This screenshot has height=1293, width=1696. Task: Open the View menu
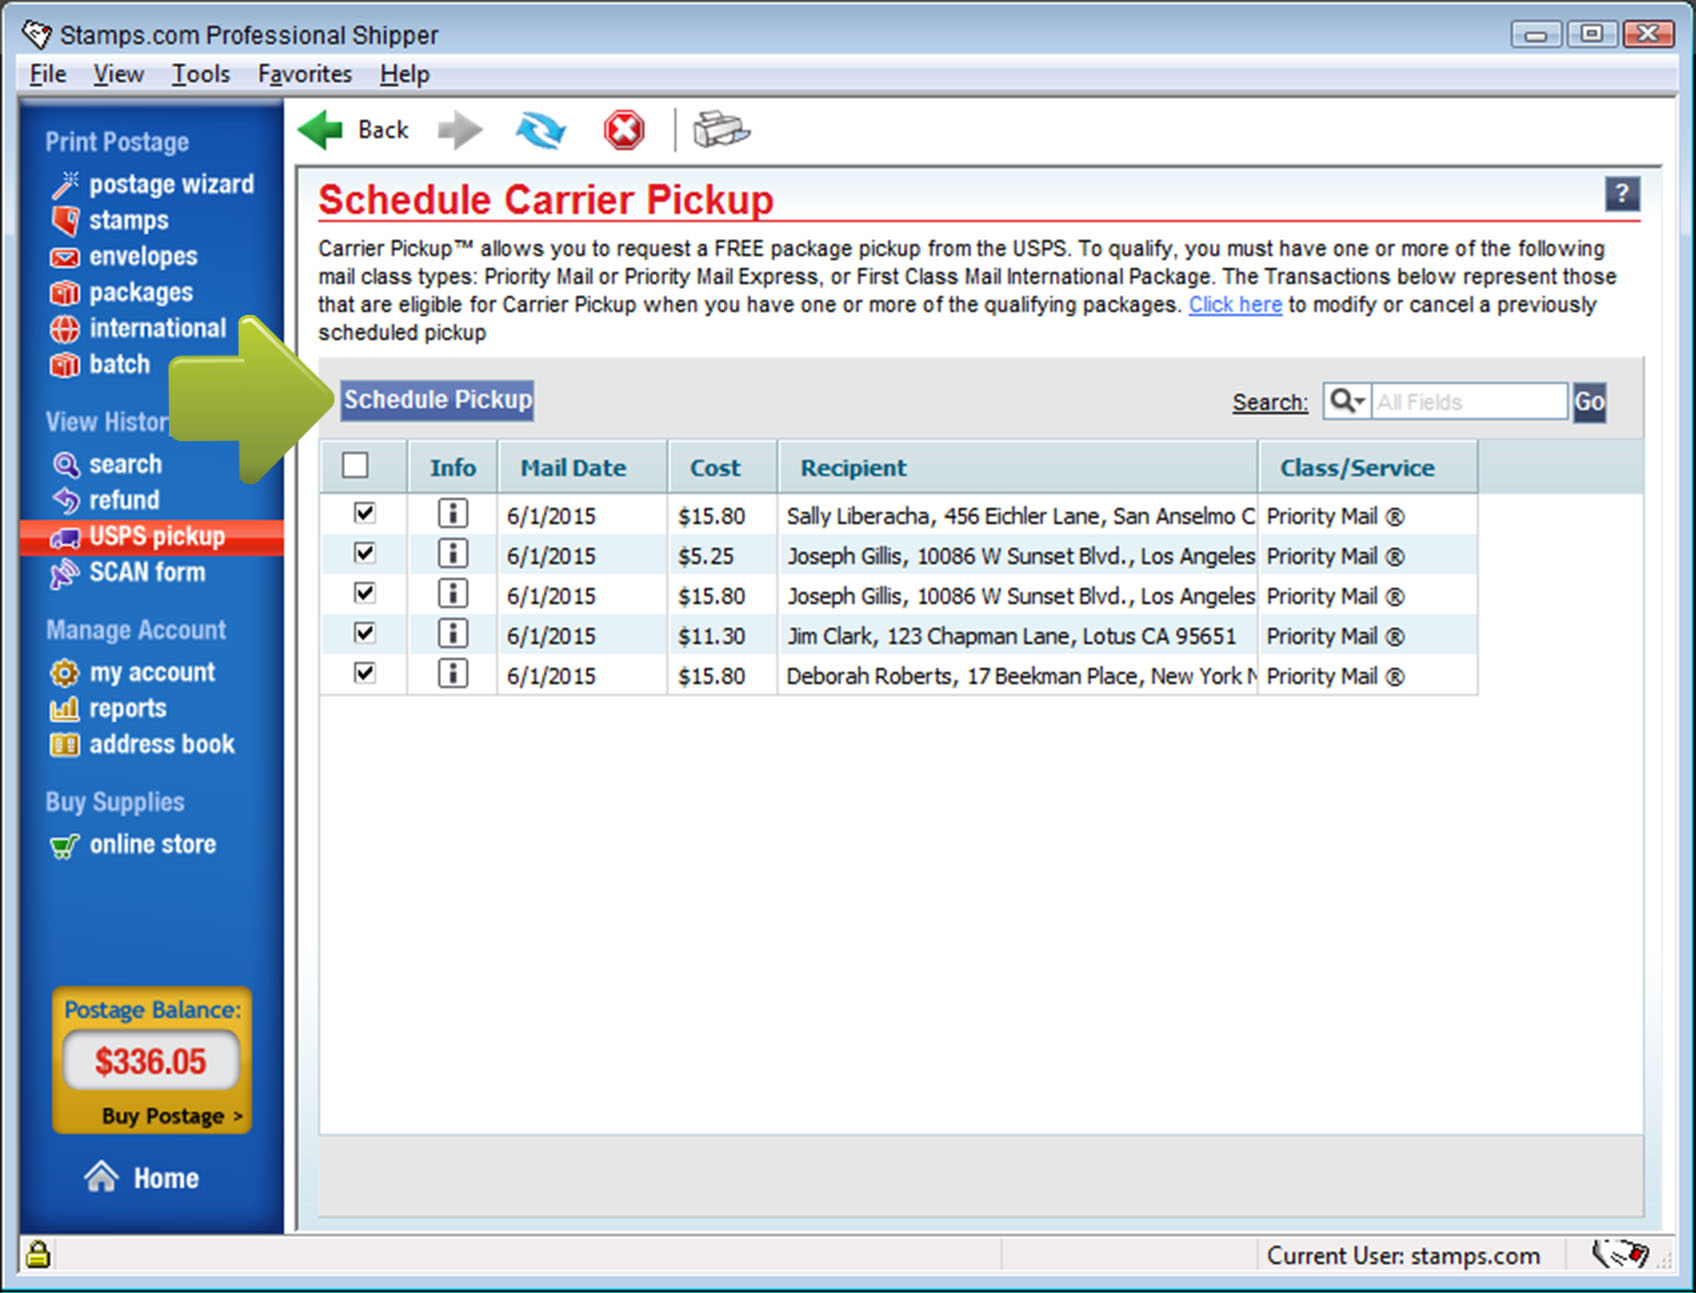click(x=119, y=74)
